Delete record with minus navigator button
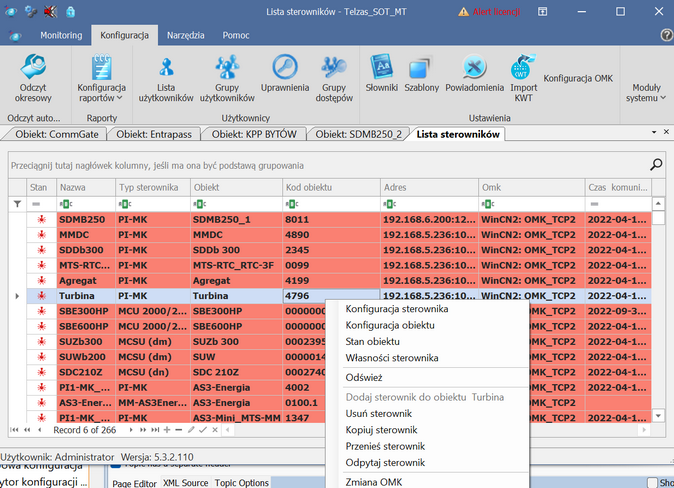The width and height of the screenshot is (674, 488). click(179, 430)
